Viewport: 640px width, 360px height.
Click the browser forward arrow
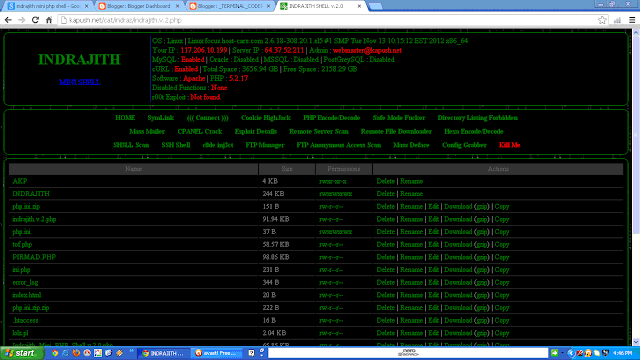[x=22, y=20]
